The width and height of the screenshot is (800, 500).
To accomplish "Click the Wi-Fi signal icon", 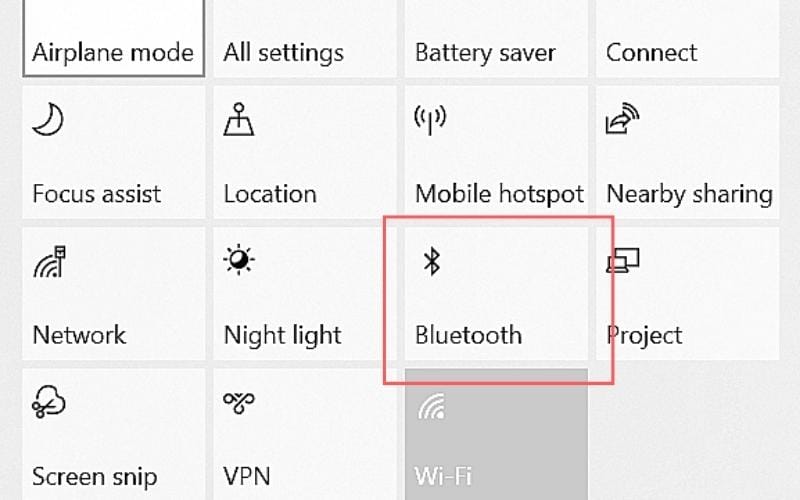I will [432, 407].
